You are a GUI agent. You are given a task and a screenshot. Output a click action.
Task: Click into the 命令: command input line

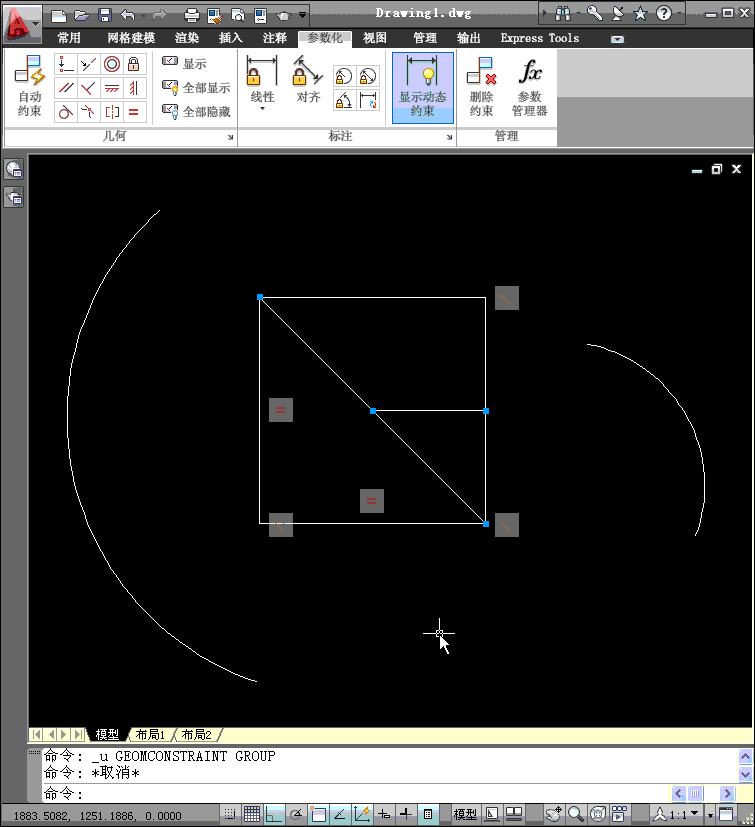356,793
